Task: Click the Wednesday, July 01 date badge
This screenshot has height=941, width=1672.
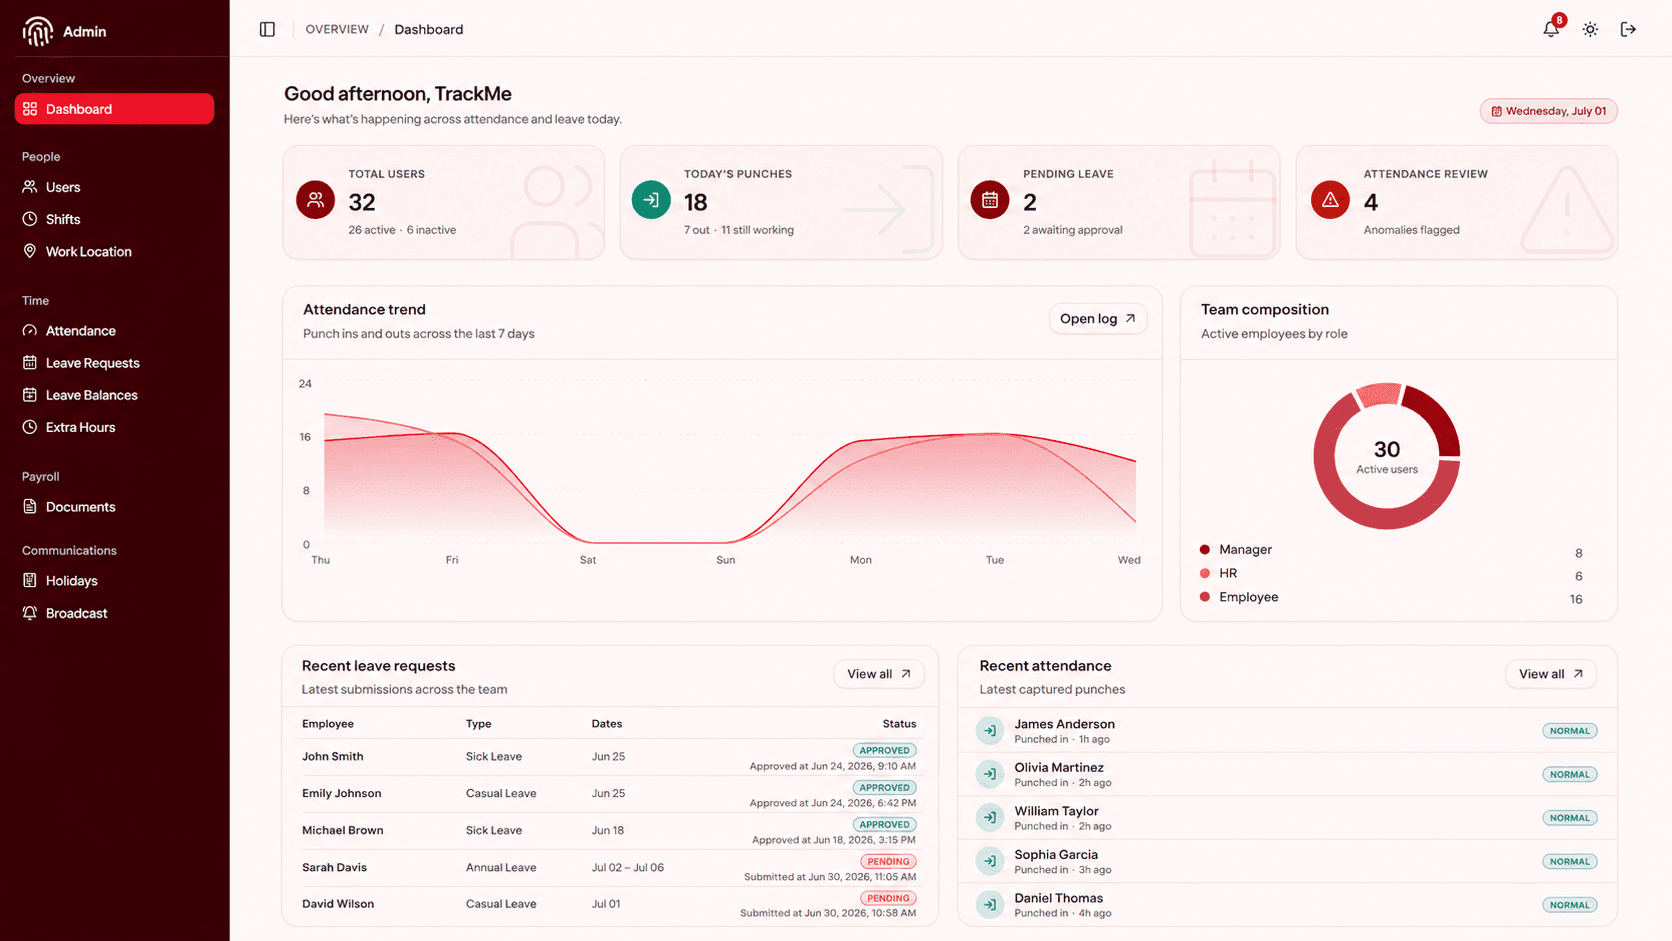Action: pyautogui.click(x=1549, y=111)
